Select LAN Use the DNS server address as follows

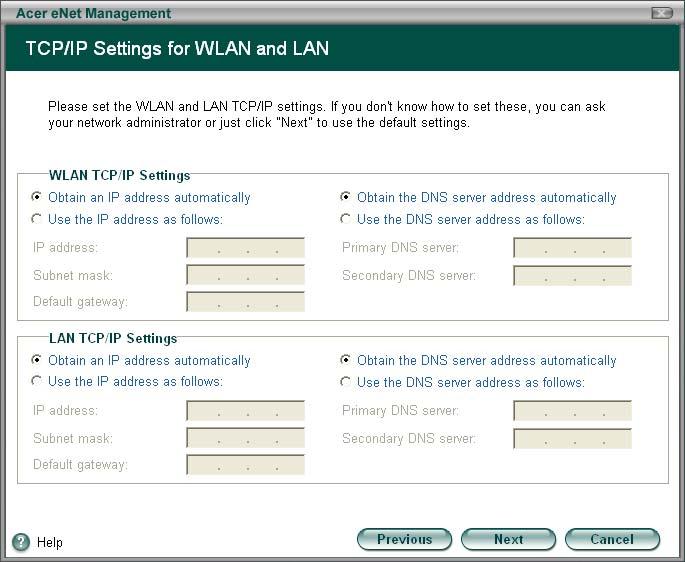[x=346, y=382]
